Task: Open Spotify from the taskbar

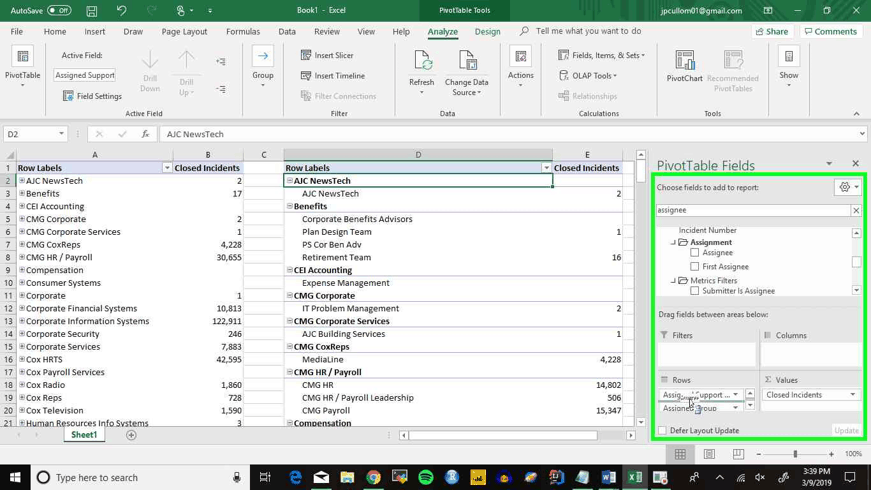Action: pos(425,477)
